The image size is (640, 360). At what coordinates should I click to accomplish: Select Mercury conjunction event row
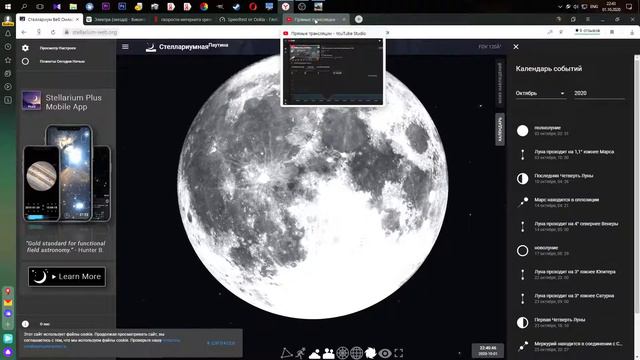point(571,346)
